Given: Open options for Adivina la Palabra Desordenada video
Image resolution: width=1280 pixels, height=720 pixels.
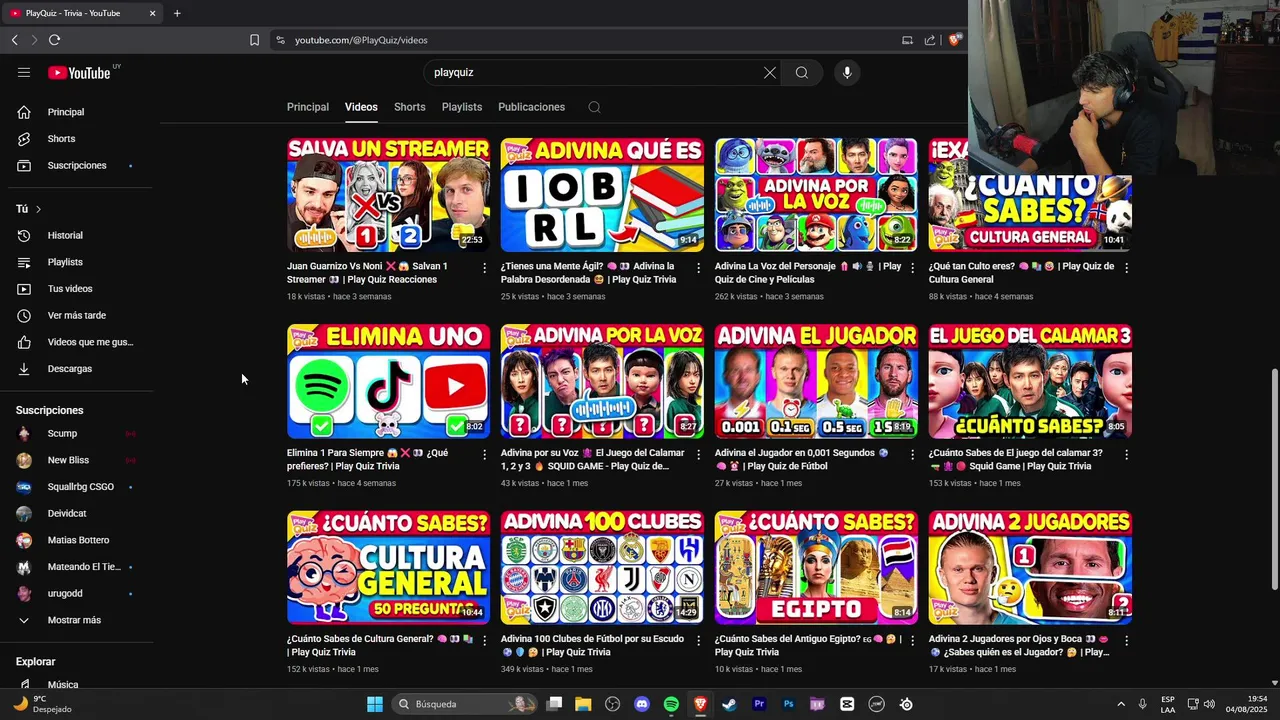Looking at the screenshot, I should coord(698,268).
